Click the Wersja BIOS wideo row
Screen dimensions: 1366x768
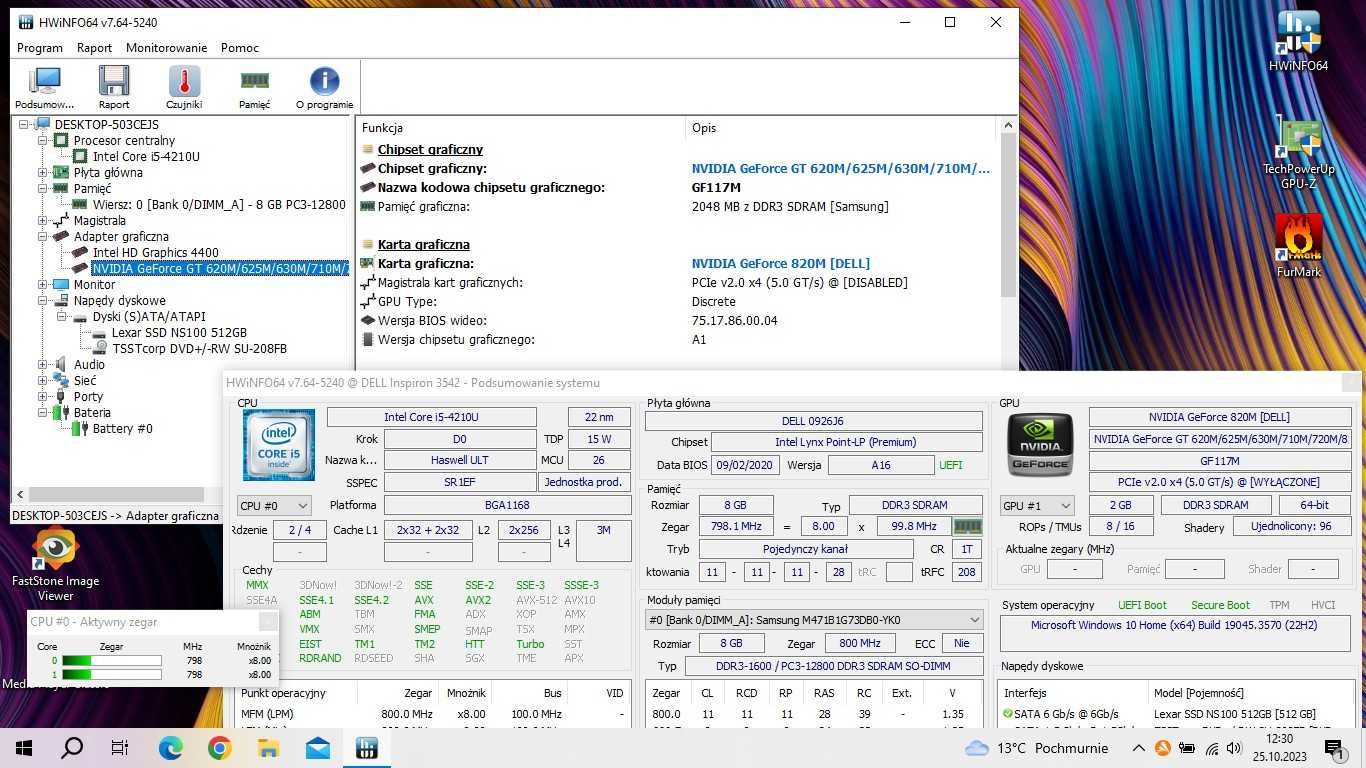pos(678,321)
